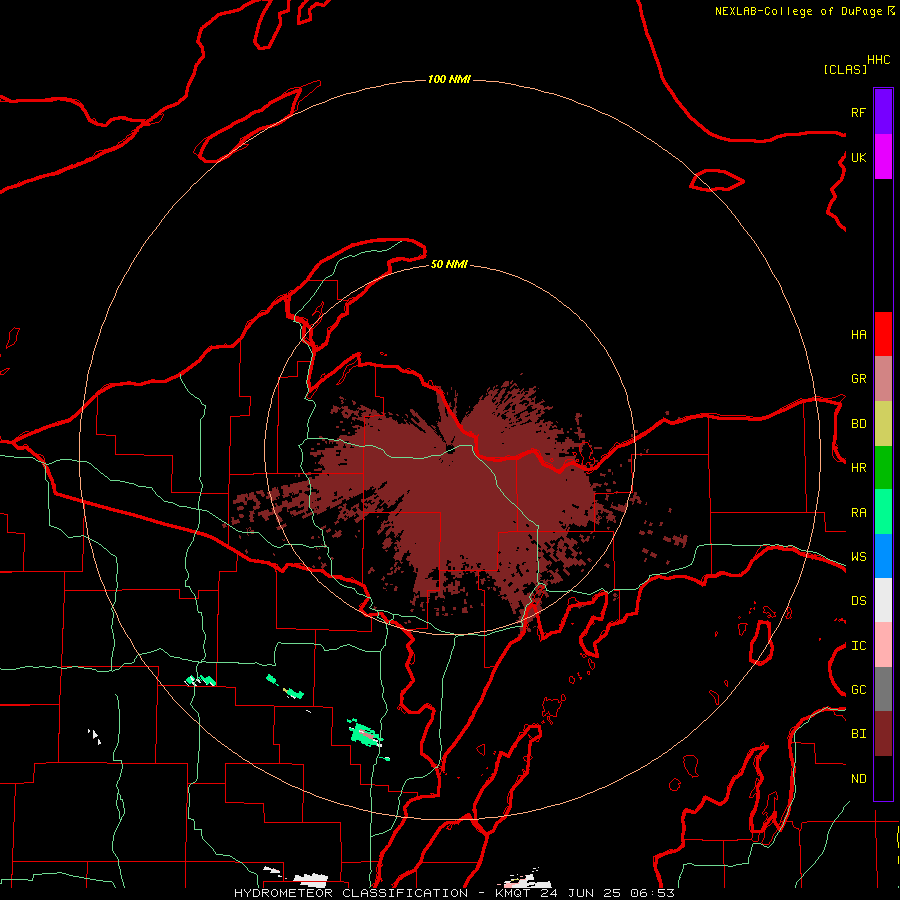The image size is (900, 900).
Task: Click the 24 JUN 25 date text
Action: tap(581, 893)
